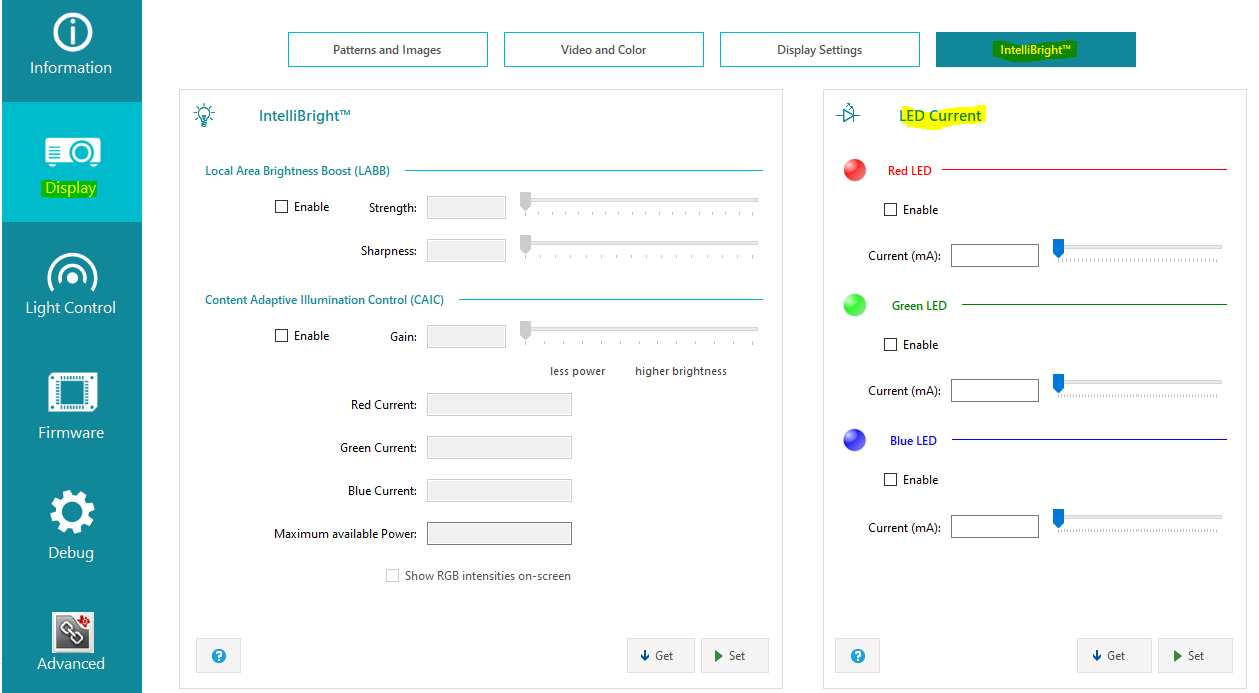
Task: Click the LABB Sharpness slider handle
Action: pos(525,244)
